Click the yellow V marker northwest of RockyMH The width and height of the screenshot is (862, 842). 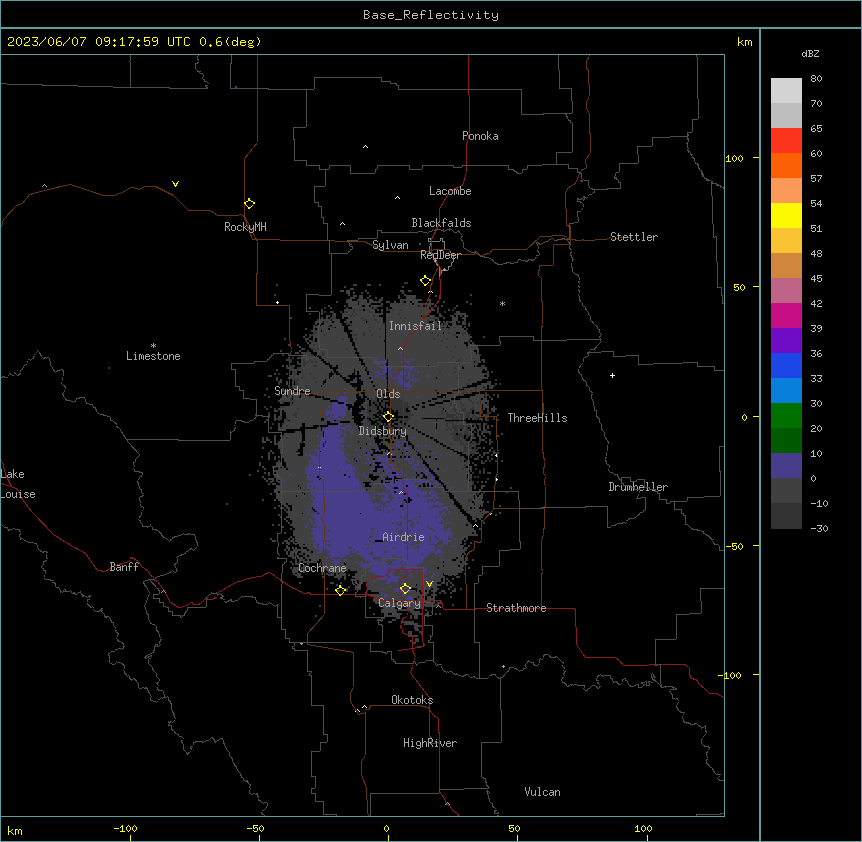click(x=175, y=184)
